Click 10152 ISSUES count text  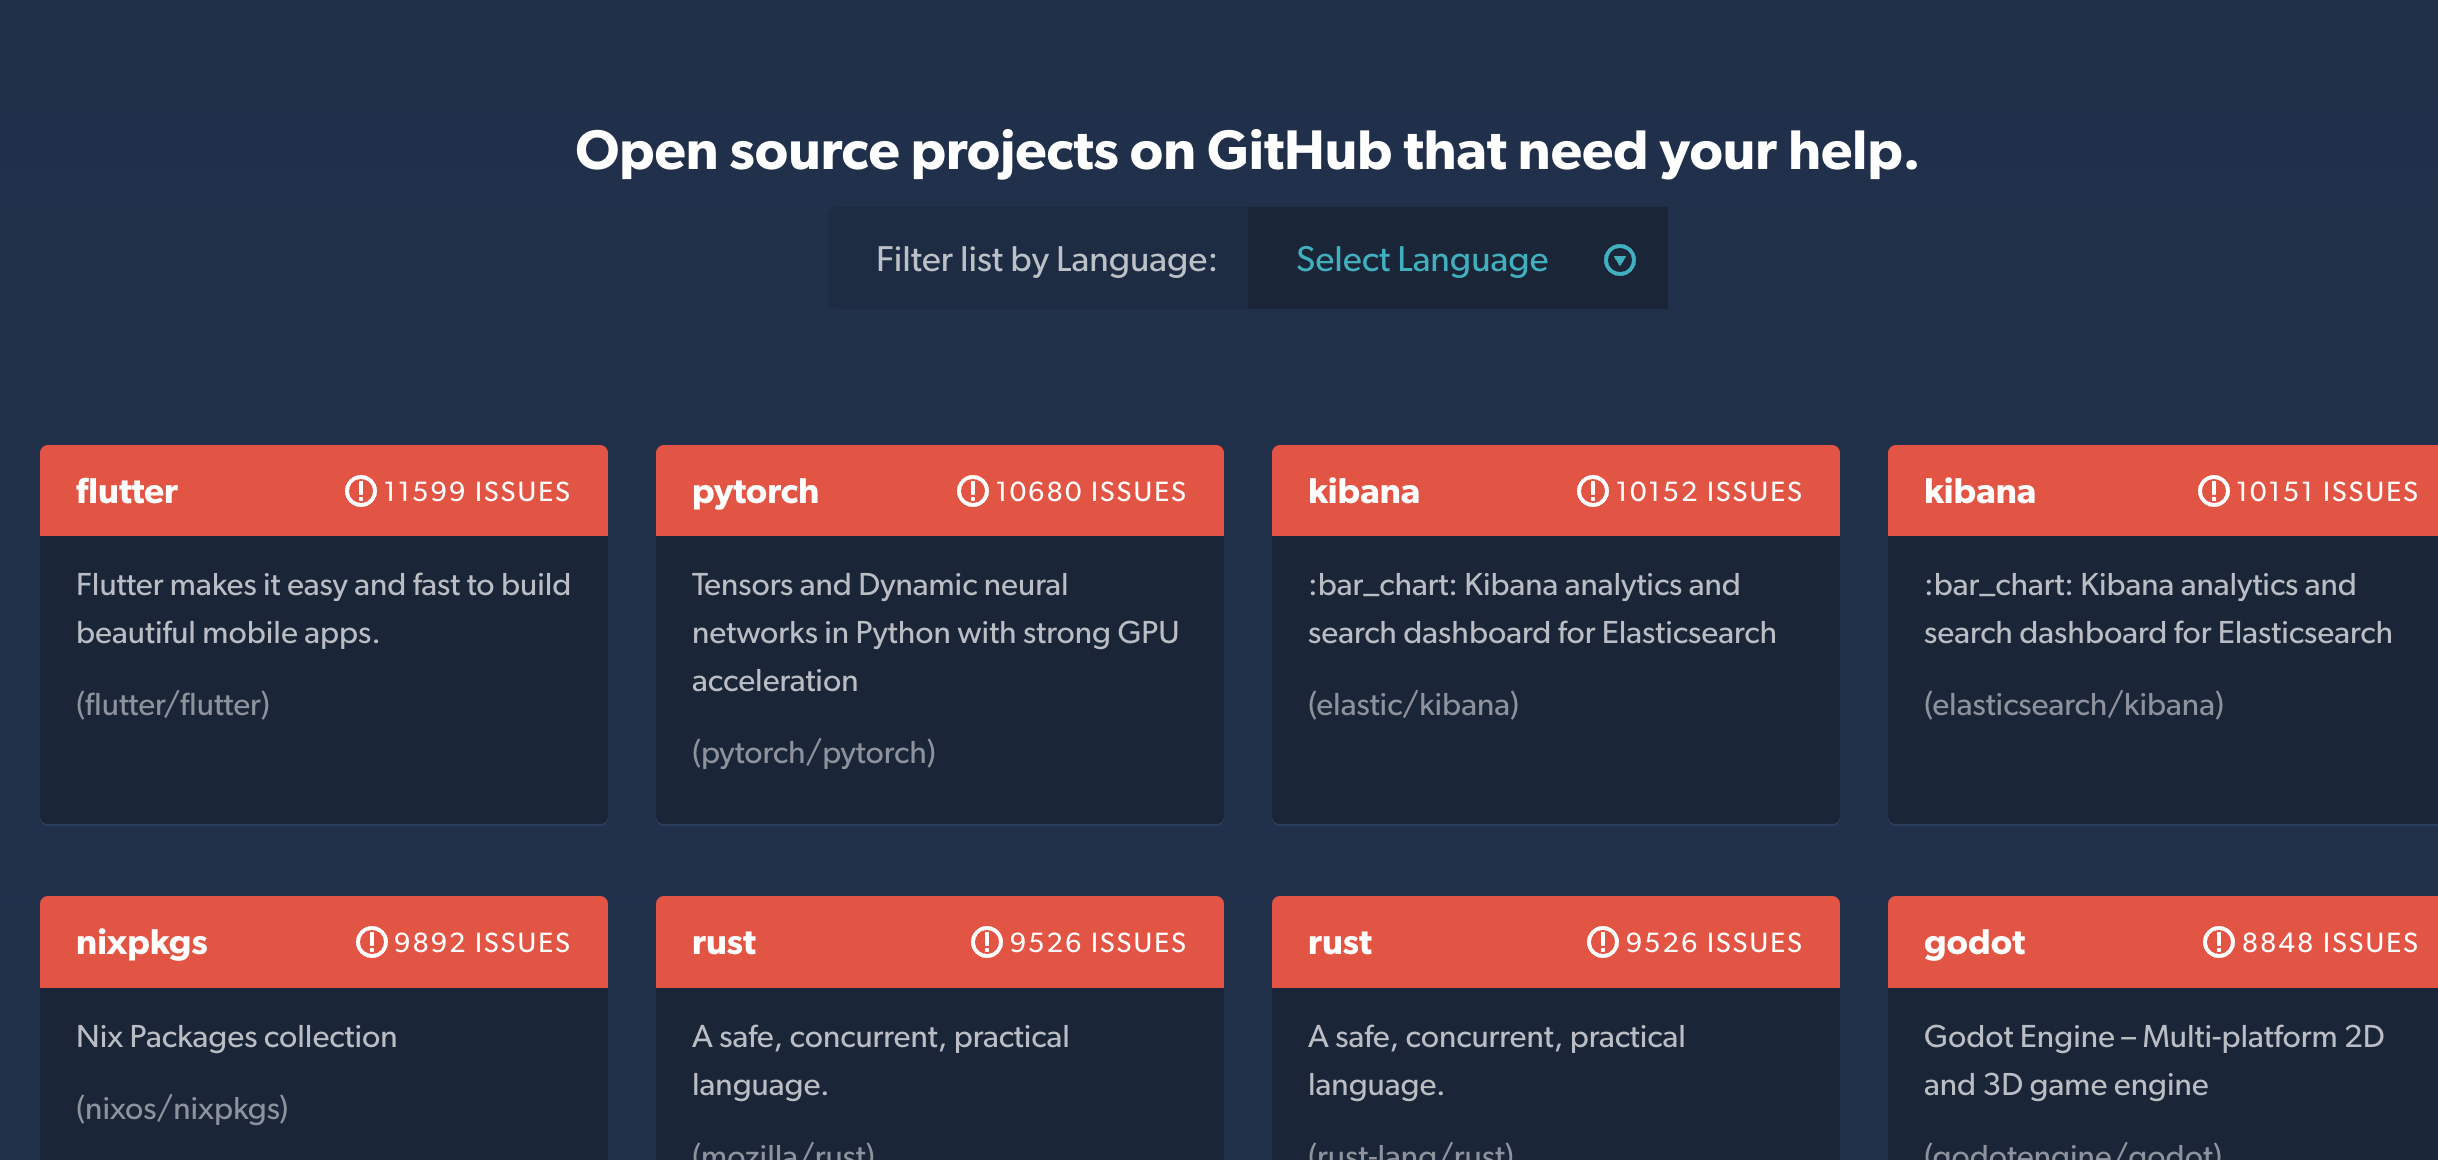pyautogui.click(x=1709, y=491)
